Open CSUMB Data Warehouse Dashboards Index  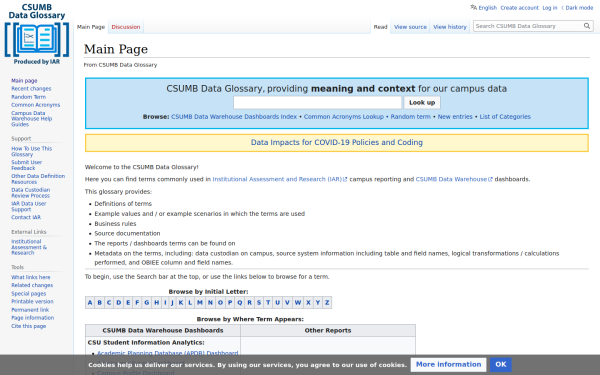234,117
